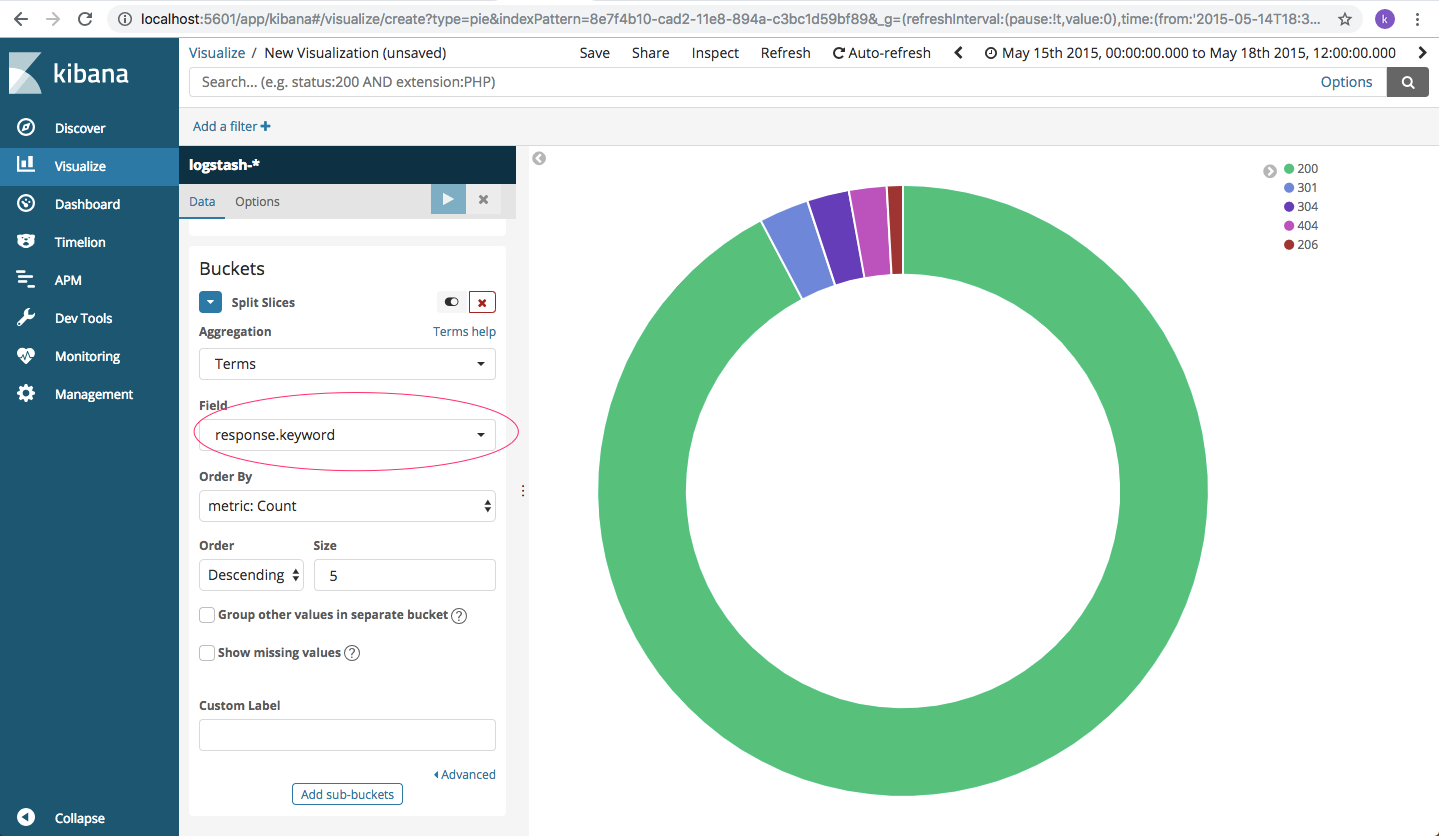
Task: Open the Order By dropdown
Action: (x=347, y=506)
